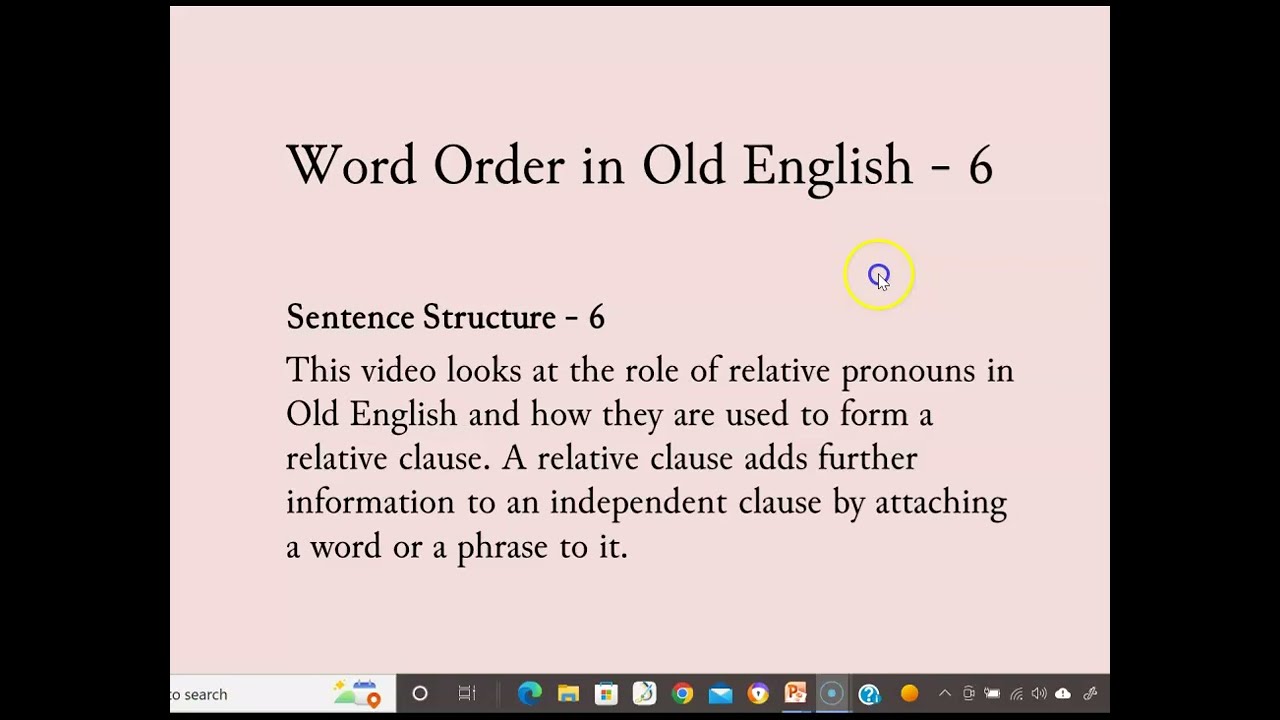Image resolution: width=1280 pixels, height=720 pixels.
Task: Show hidden system tray icons
Action: 945,694
